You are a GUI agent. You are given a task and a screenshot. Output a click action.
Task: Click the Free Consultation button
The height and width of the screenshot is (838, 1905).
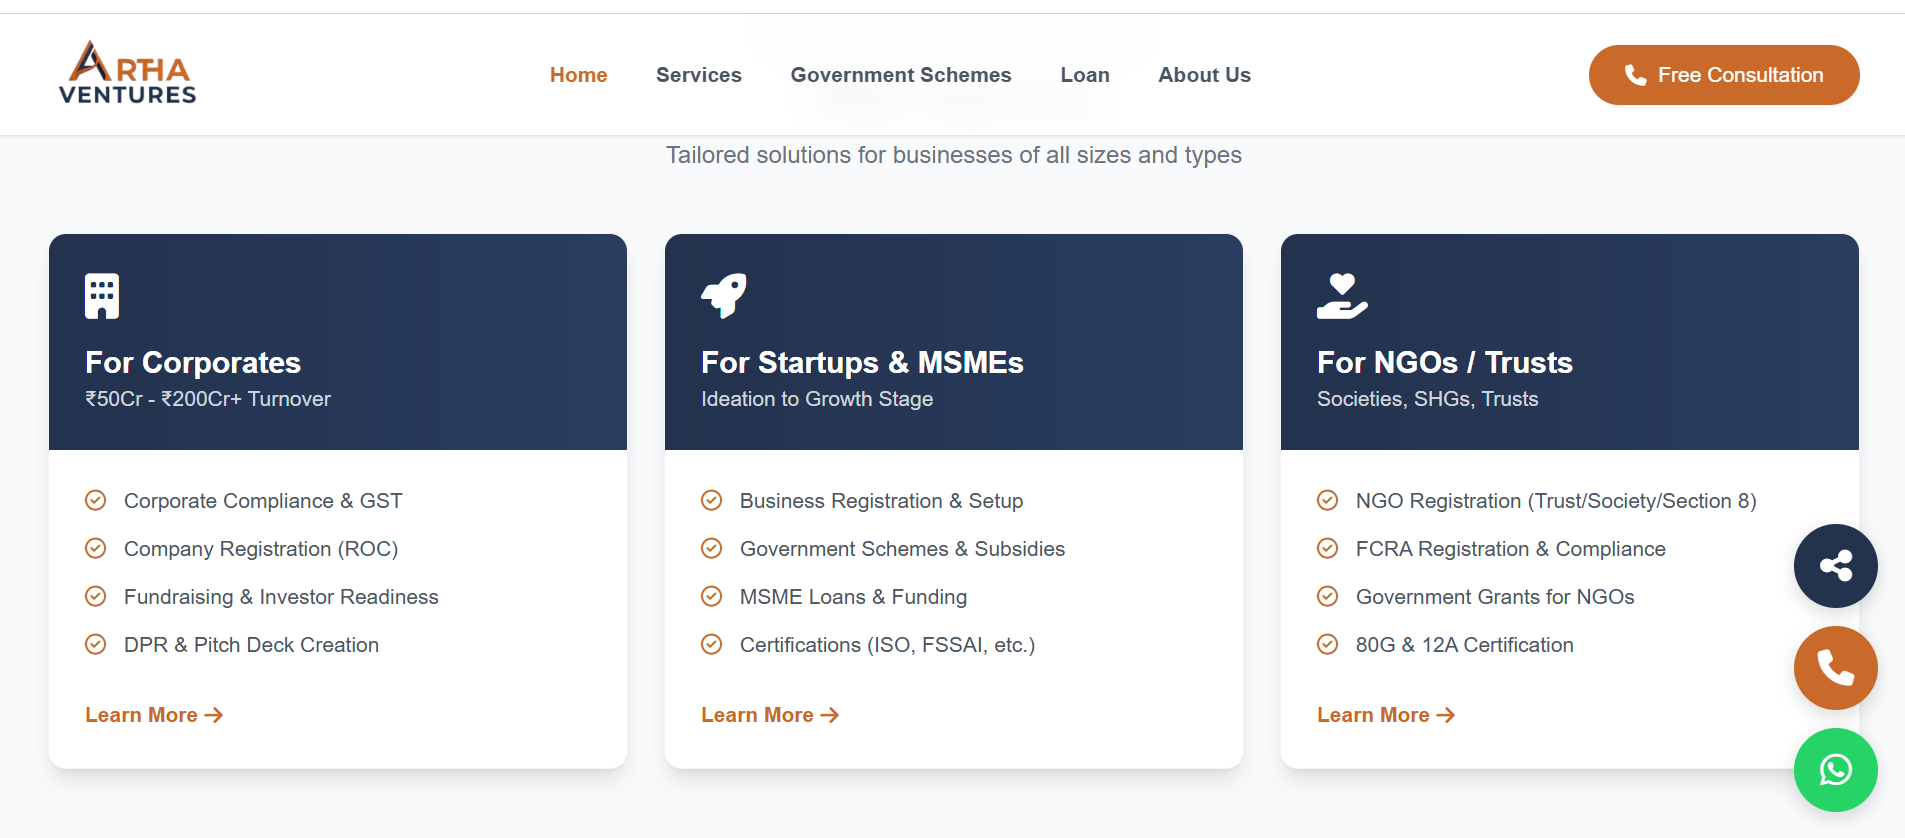(x=1723, y=75)
